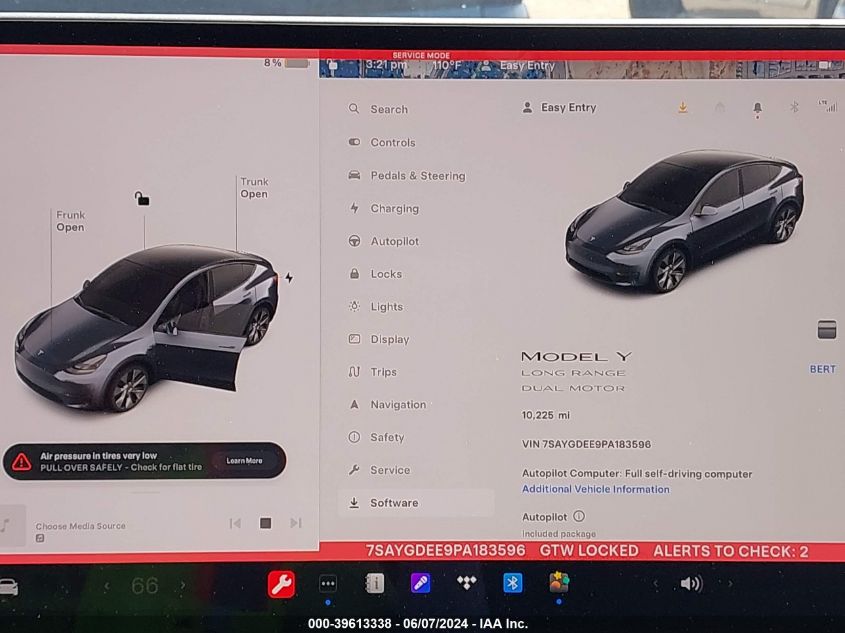Open the Karaoke microphone app icon

(420, 583)
